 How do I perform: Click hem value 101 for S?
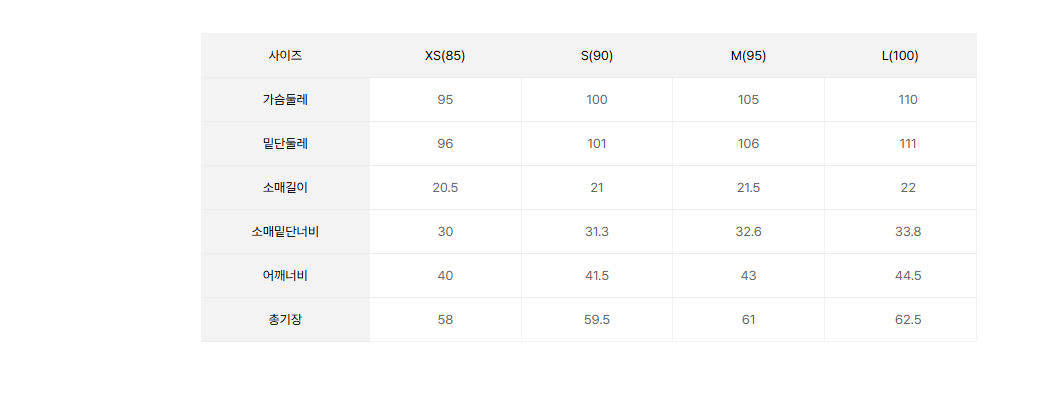(x=596, y=144)
